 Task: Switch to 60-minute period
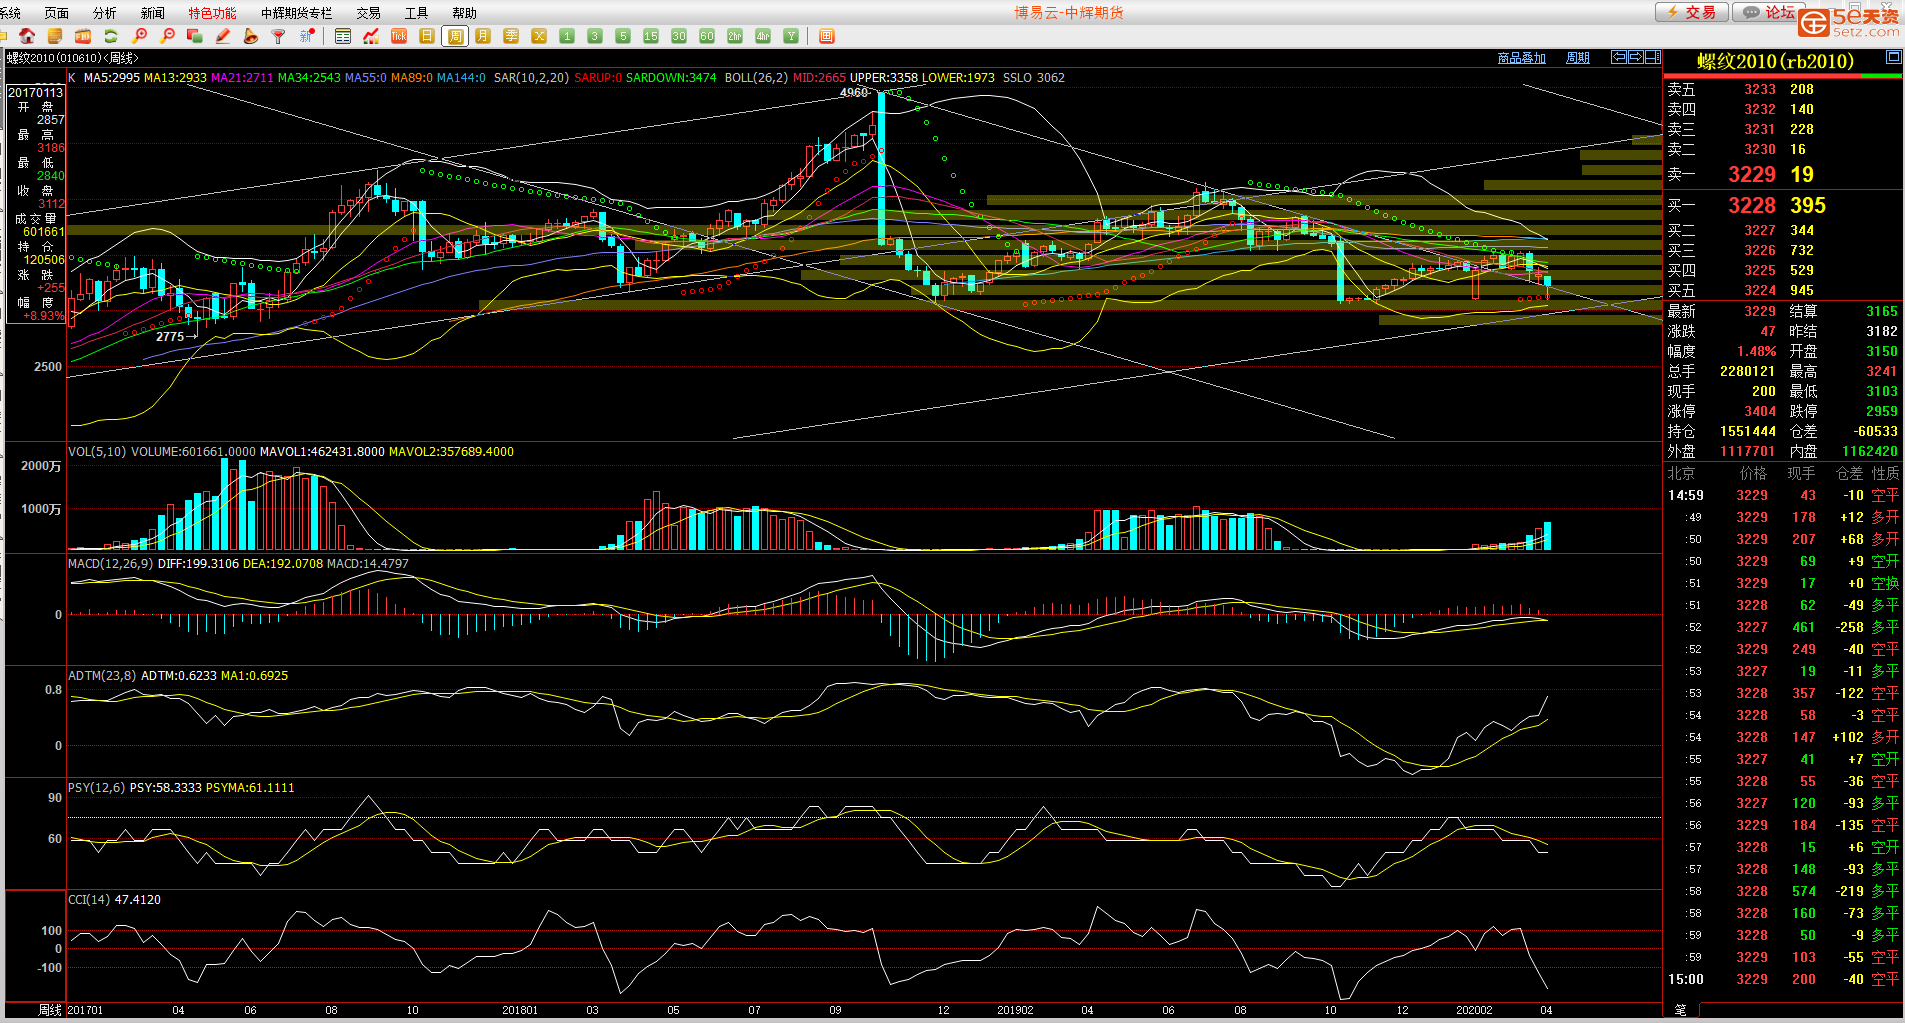tap(707, 36)
